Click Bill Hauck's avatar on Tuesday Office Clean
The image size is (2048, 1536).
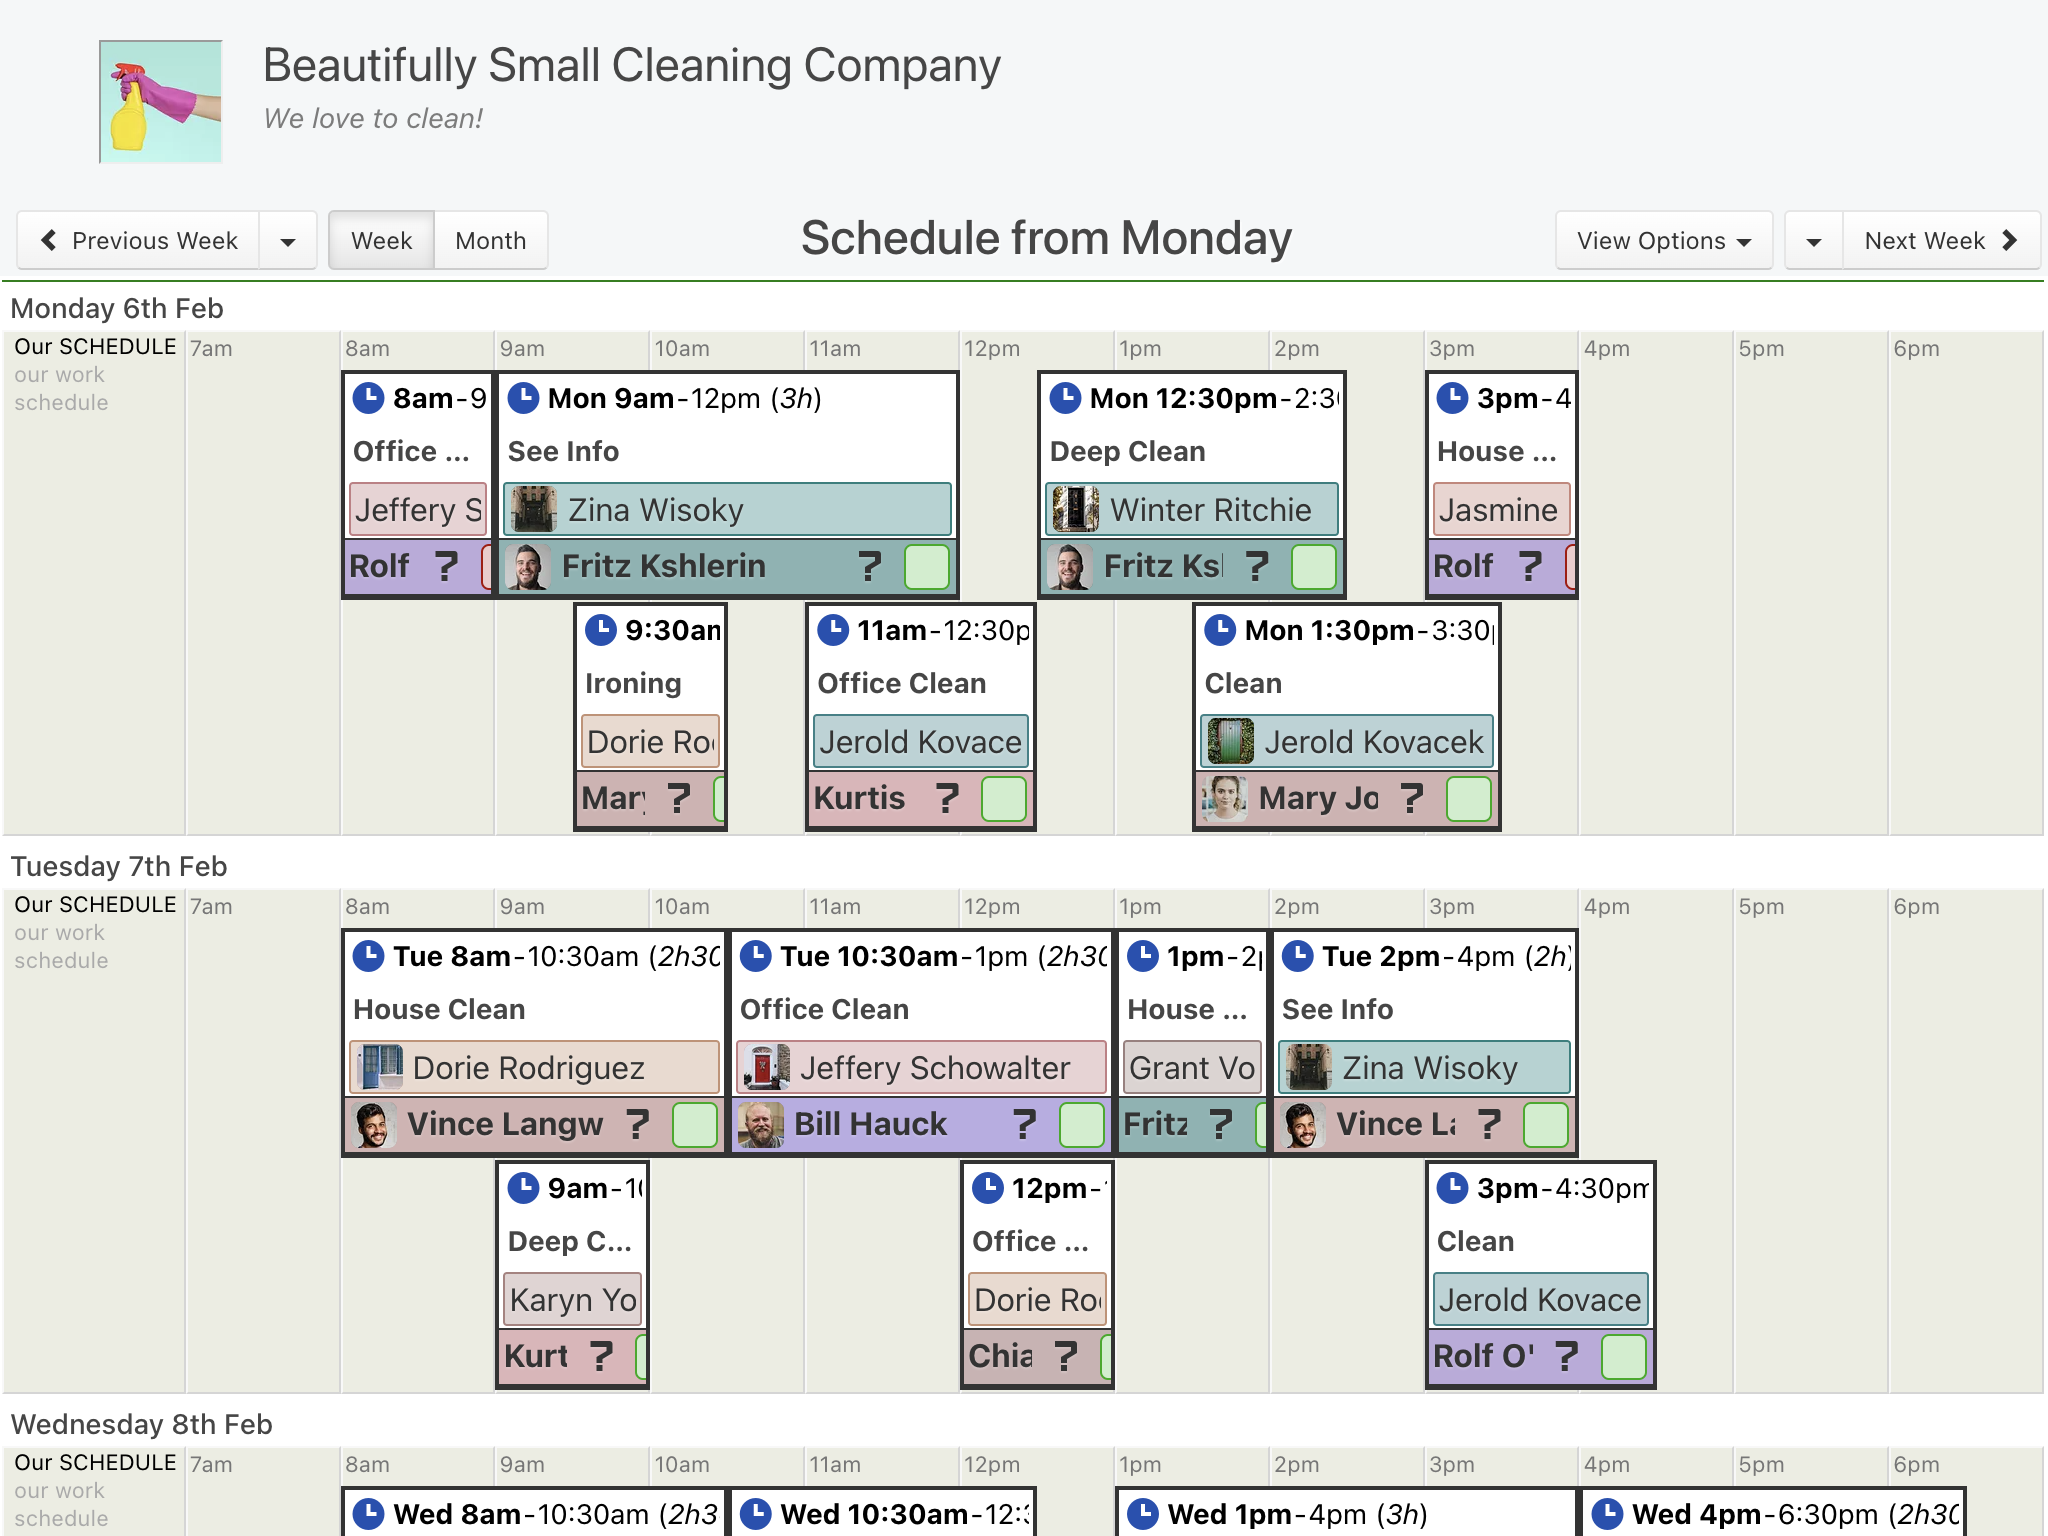[761, 1124]
